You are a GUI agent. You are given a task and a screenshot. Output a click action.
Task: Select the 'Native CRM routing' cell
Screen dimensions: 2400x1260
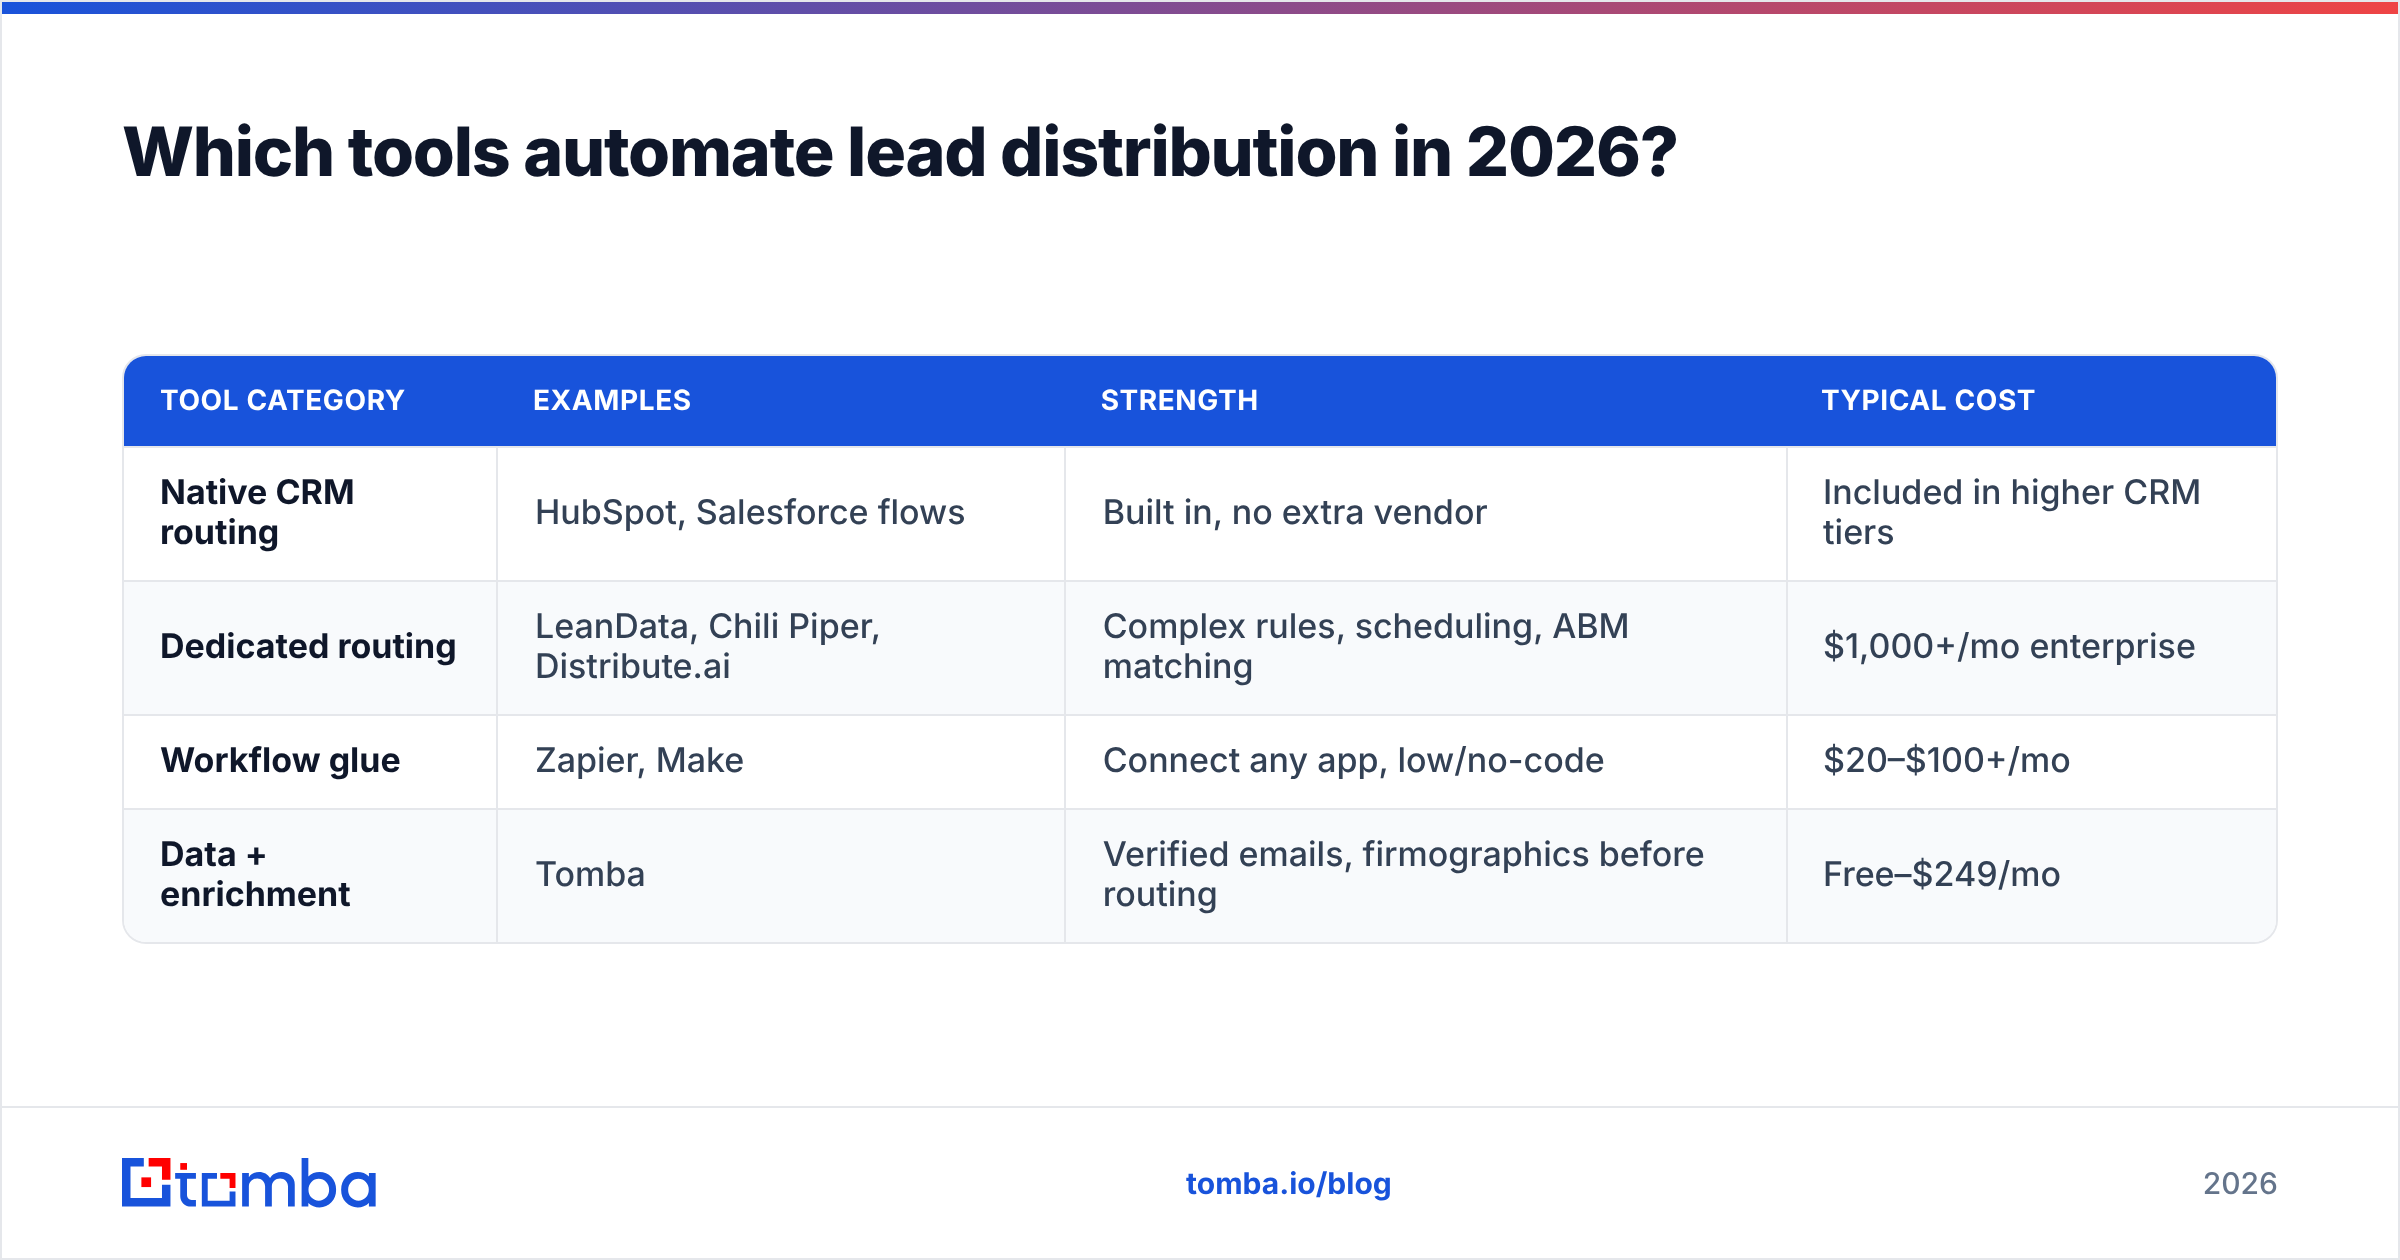coord(310,513)
